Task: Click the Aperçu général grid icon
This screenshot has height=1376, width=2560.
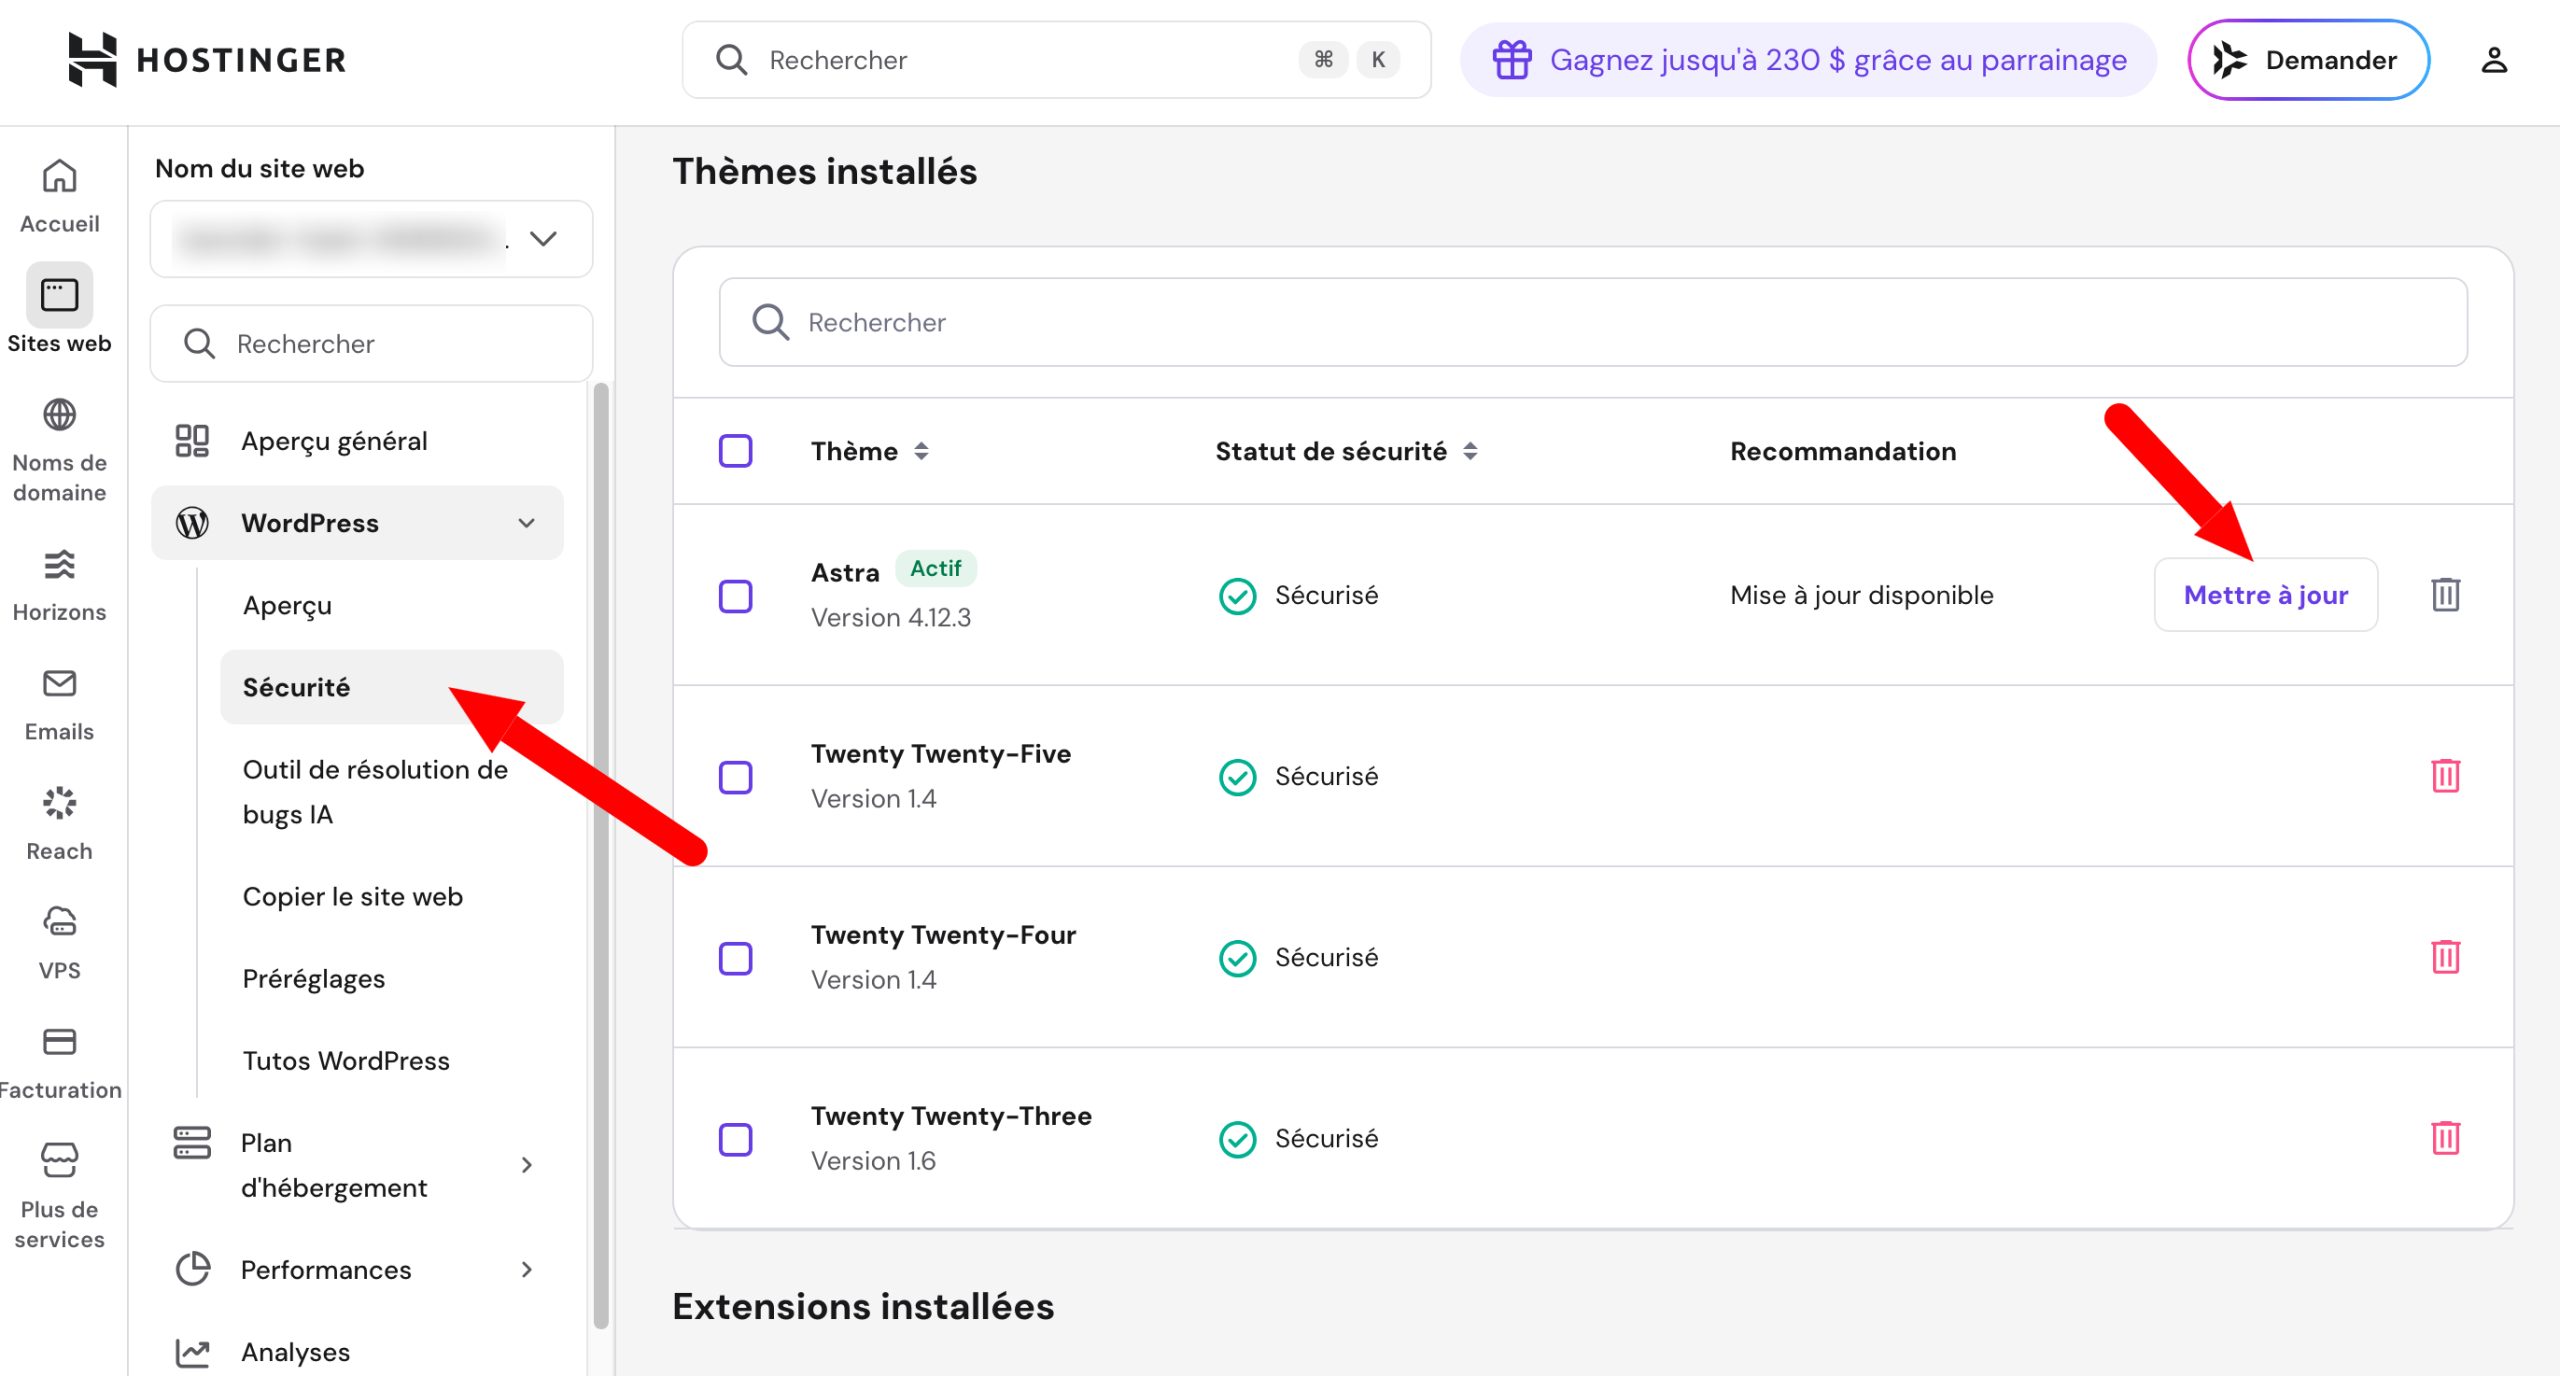Action: tap(192, 441)
